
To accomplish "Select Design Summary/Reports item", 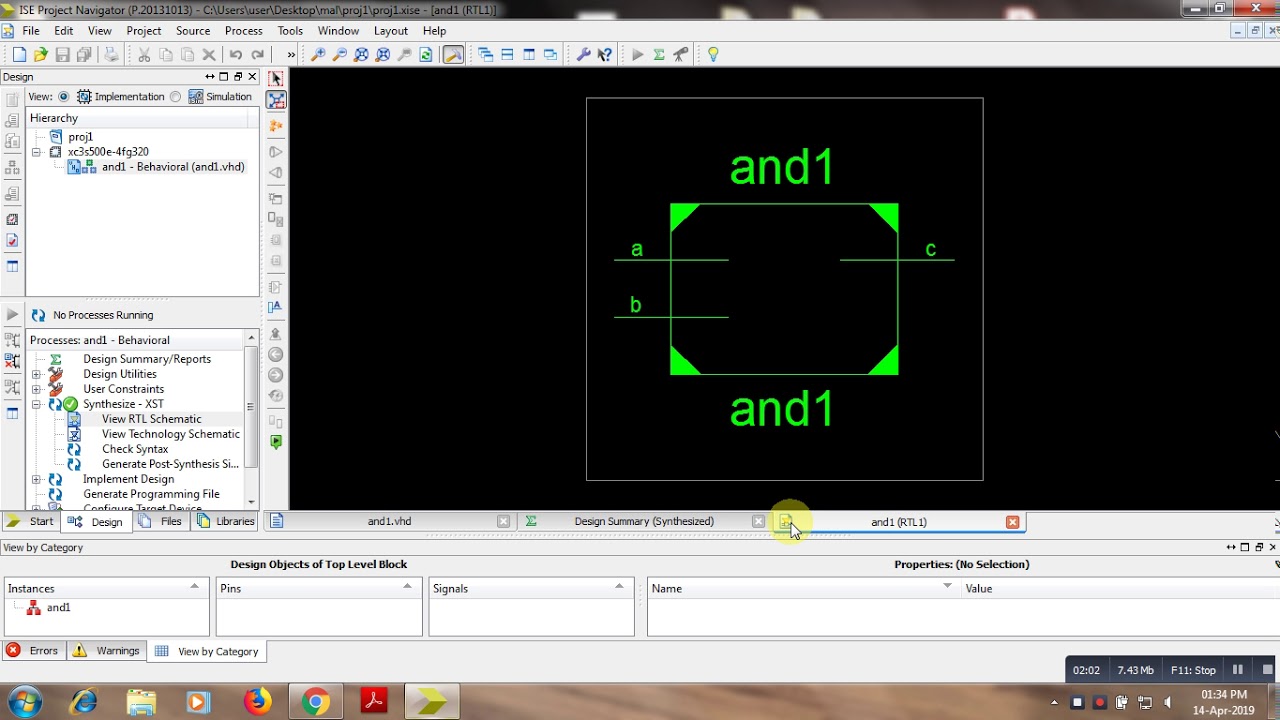I will coord(147,359).
